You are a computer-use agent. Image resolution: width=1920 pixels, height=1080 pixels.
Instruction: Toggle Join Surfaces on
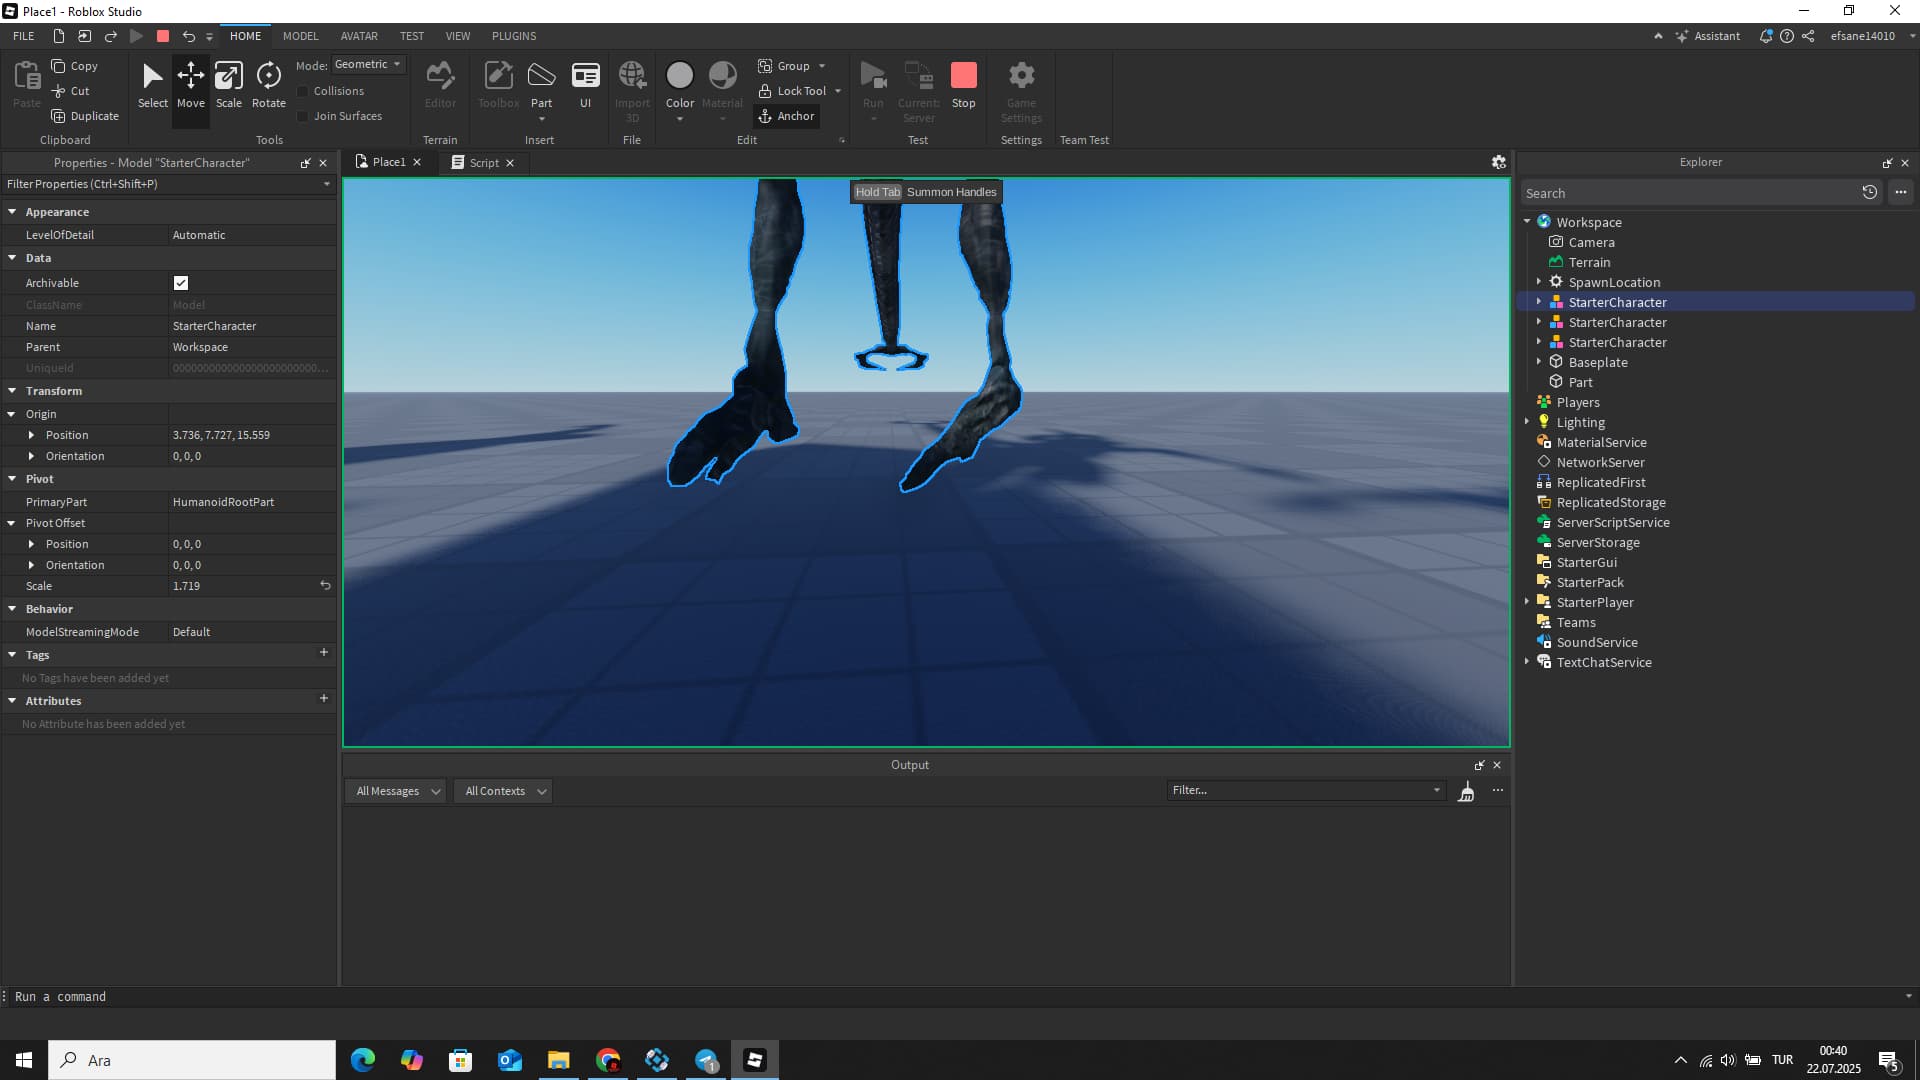click(304, 116)
